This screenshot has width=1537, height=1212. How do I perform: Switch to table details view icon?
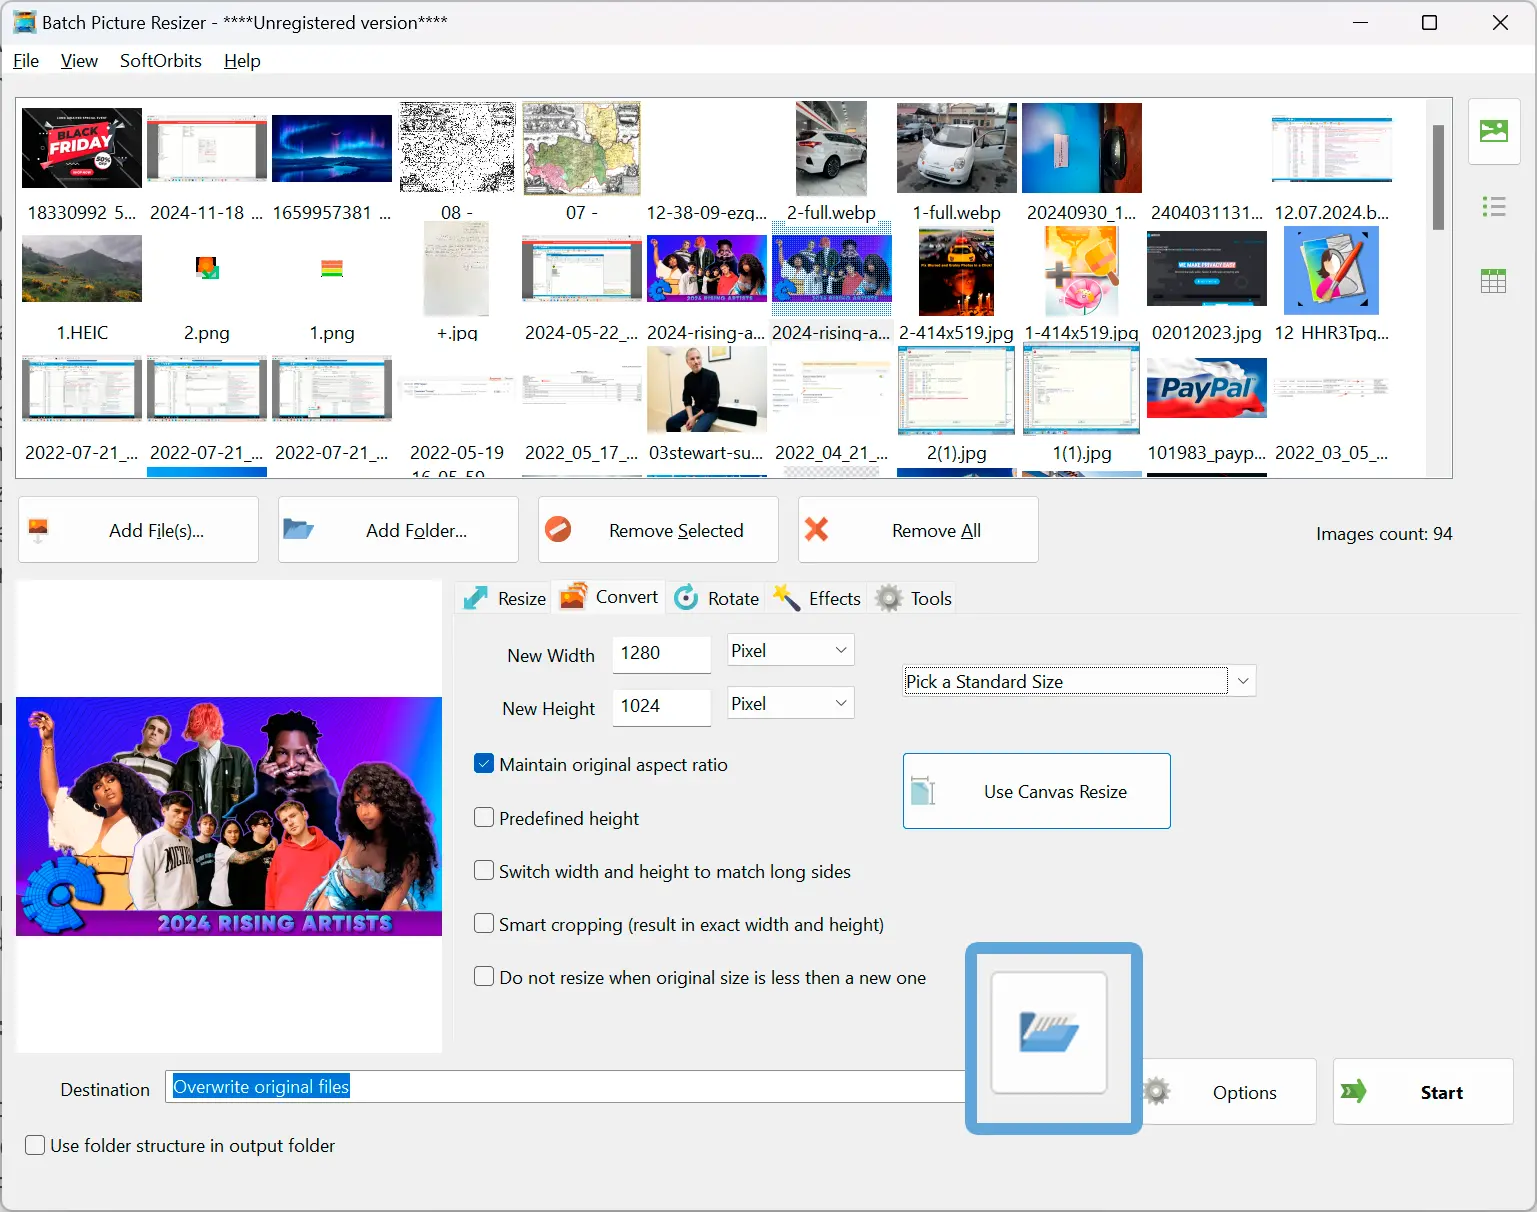point(1493,281)
